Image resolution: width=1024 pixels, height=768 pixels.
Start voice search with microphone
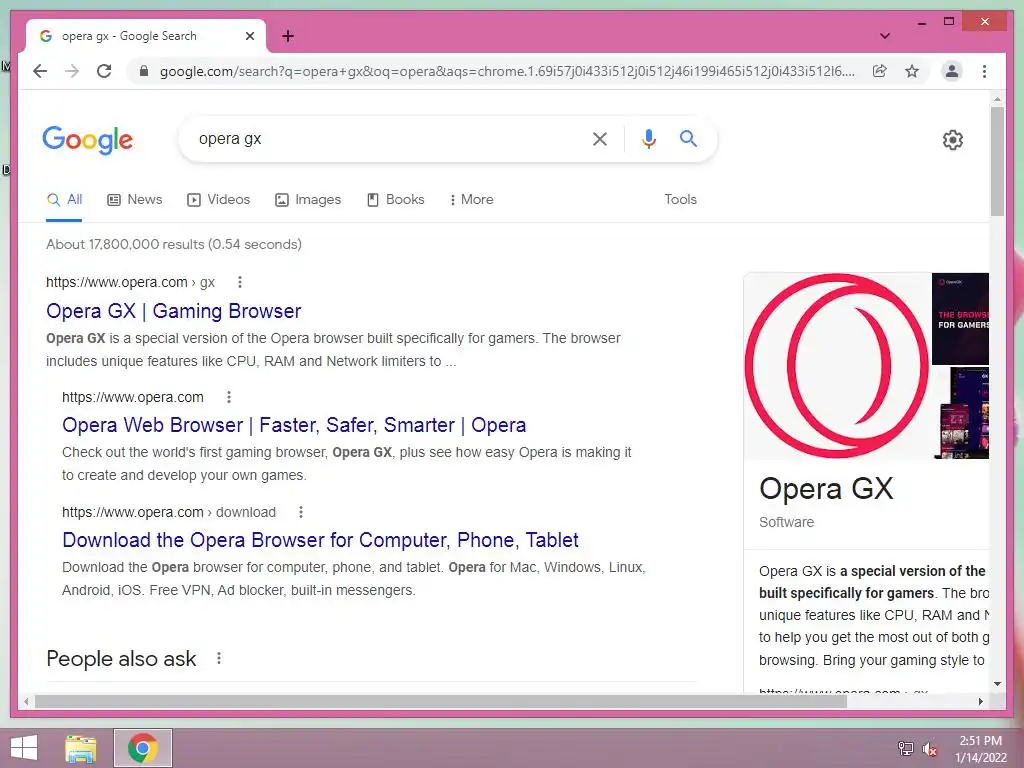coord(648,138)
